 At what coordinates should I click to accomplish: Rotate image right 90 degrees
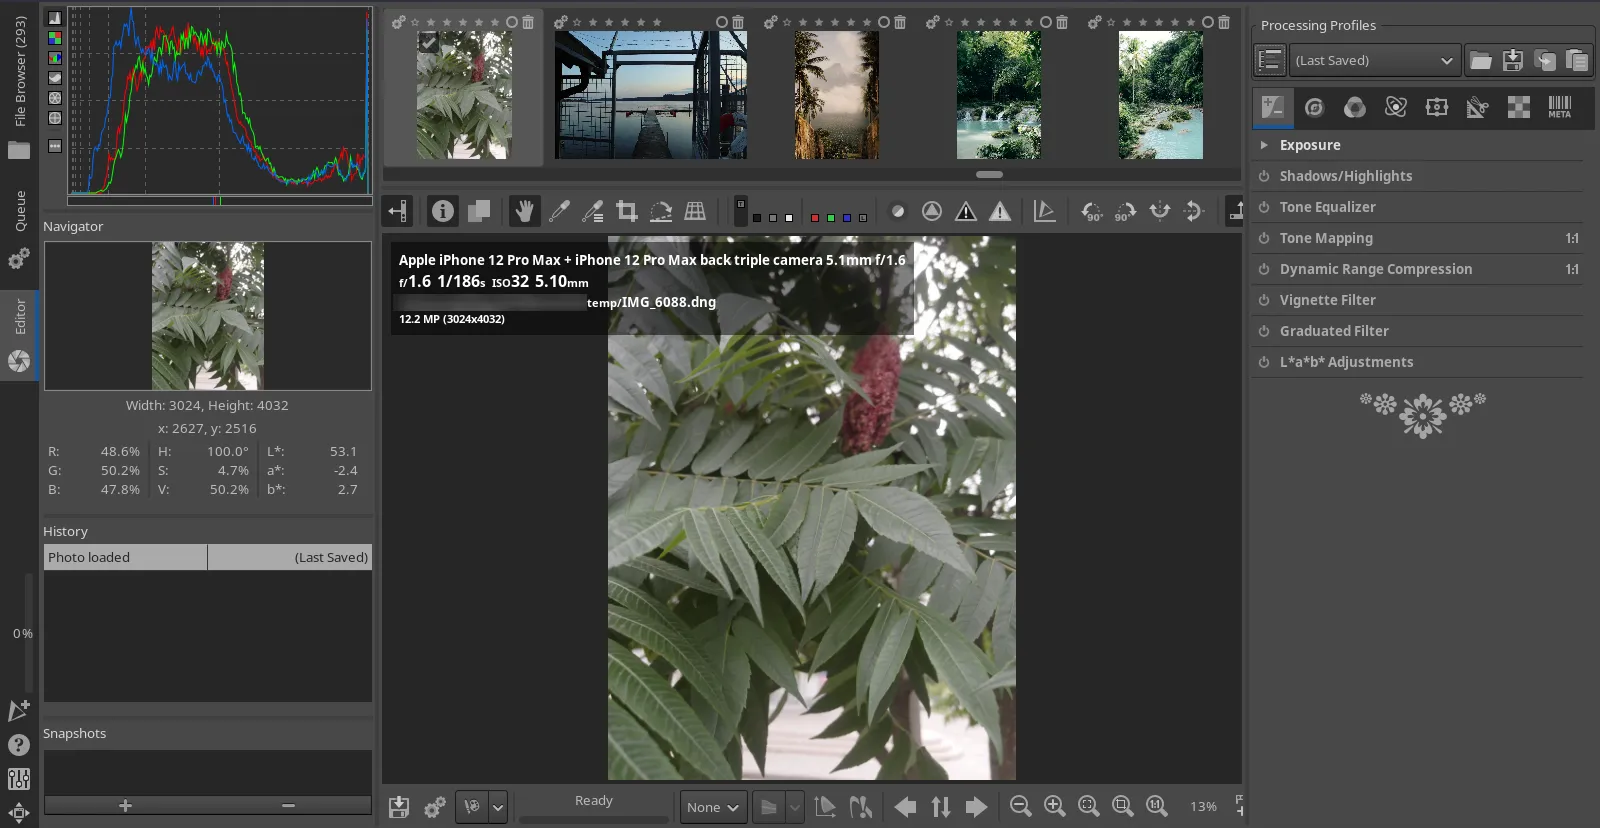click(1125, 211)
